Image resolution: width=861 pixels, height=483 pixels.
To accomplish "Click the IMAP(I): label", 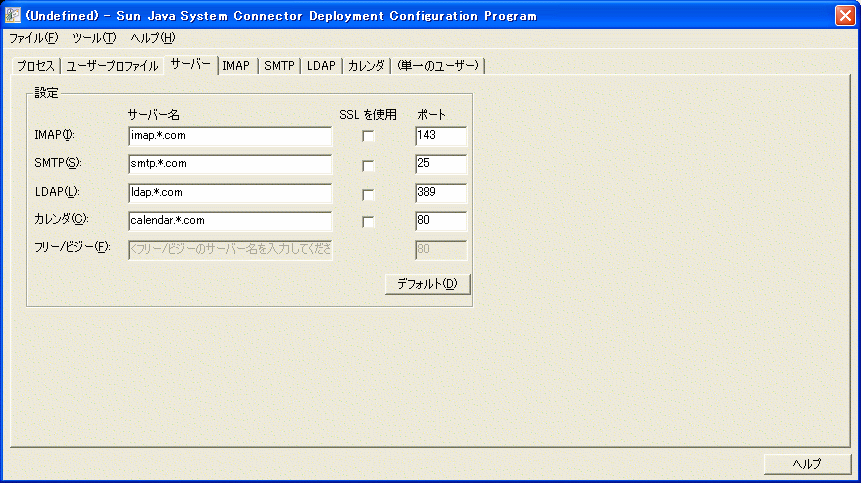I will pyautogui.click(x=54, y=135).
